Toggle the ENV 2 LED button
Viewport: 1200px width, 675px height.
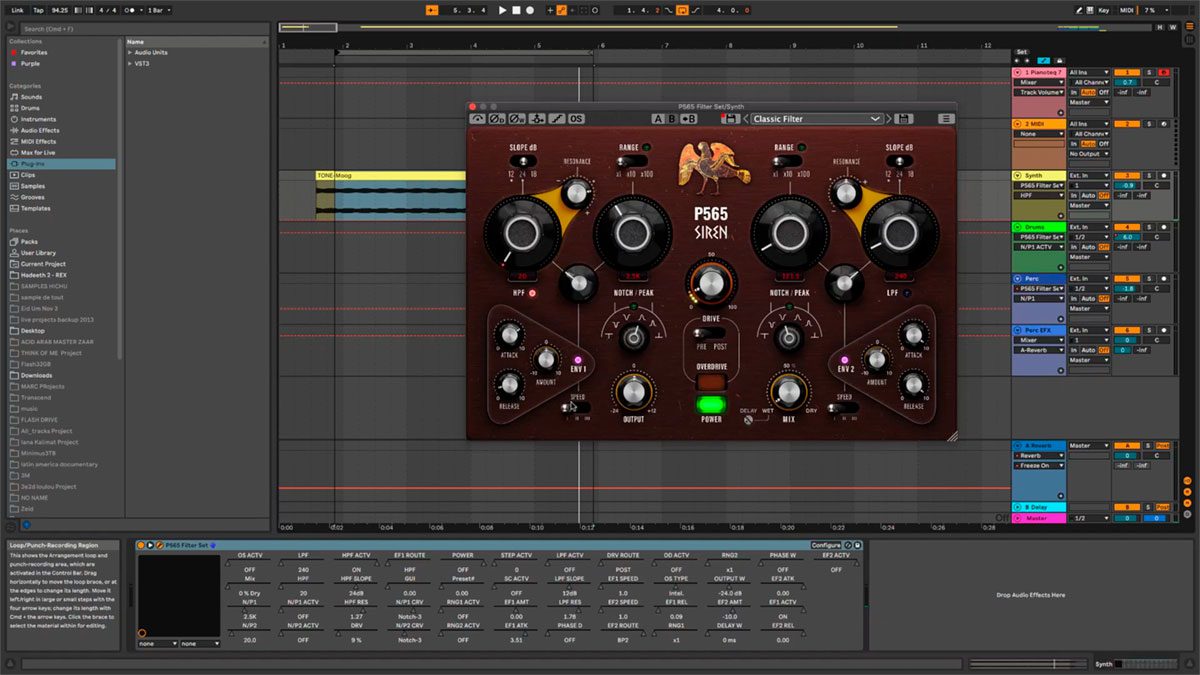point(845,360)
